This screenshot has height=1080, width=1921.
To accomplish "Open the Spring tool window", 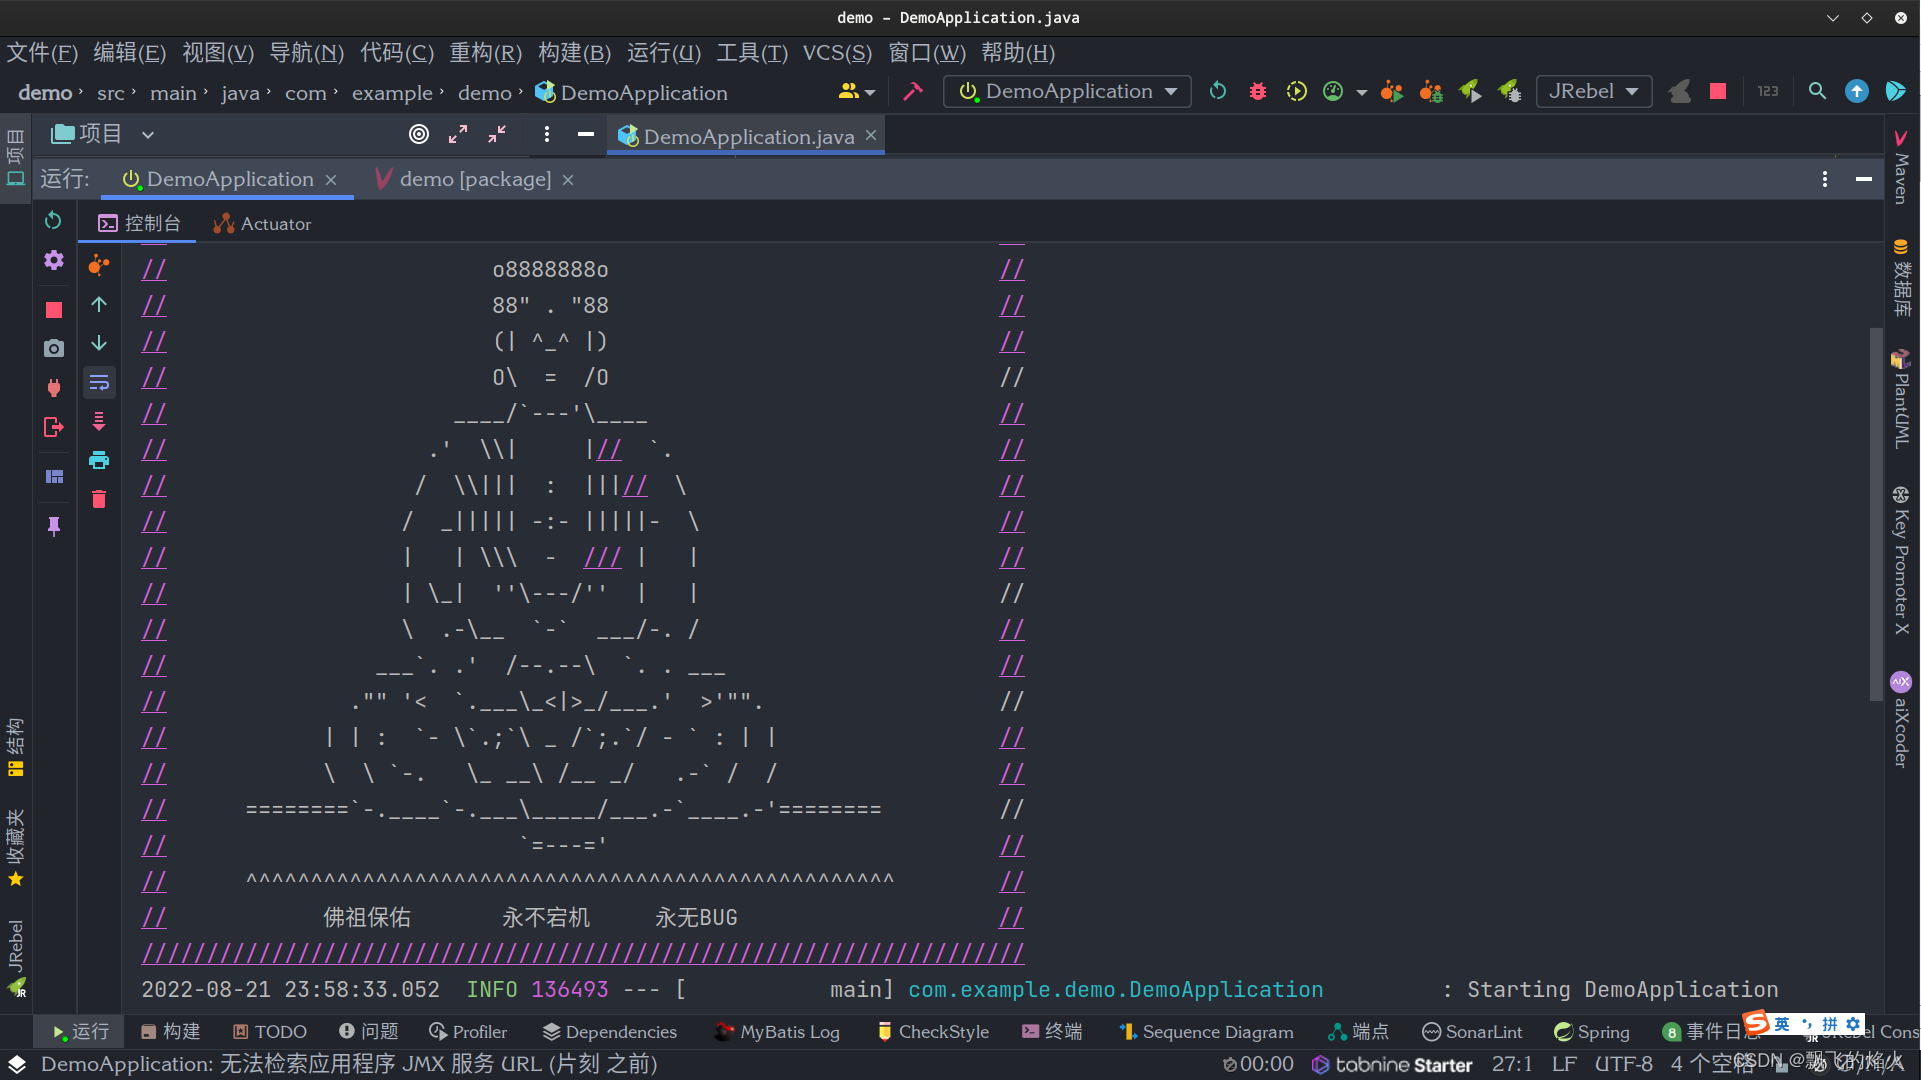I will click(x=1591, y=1031).
